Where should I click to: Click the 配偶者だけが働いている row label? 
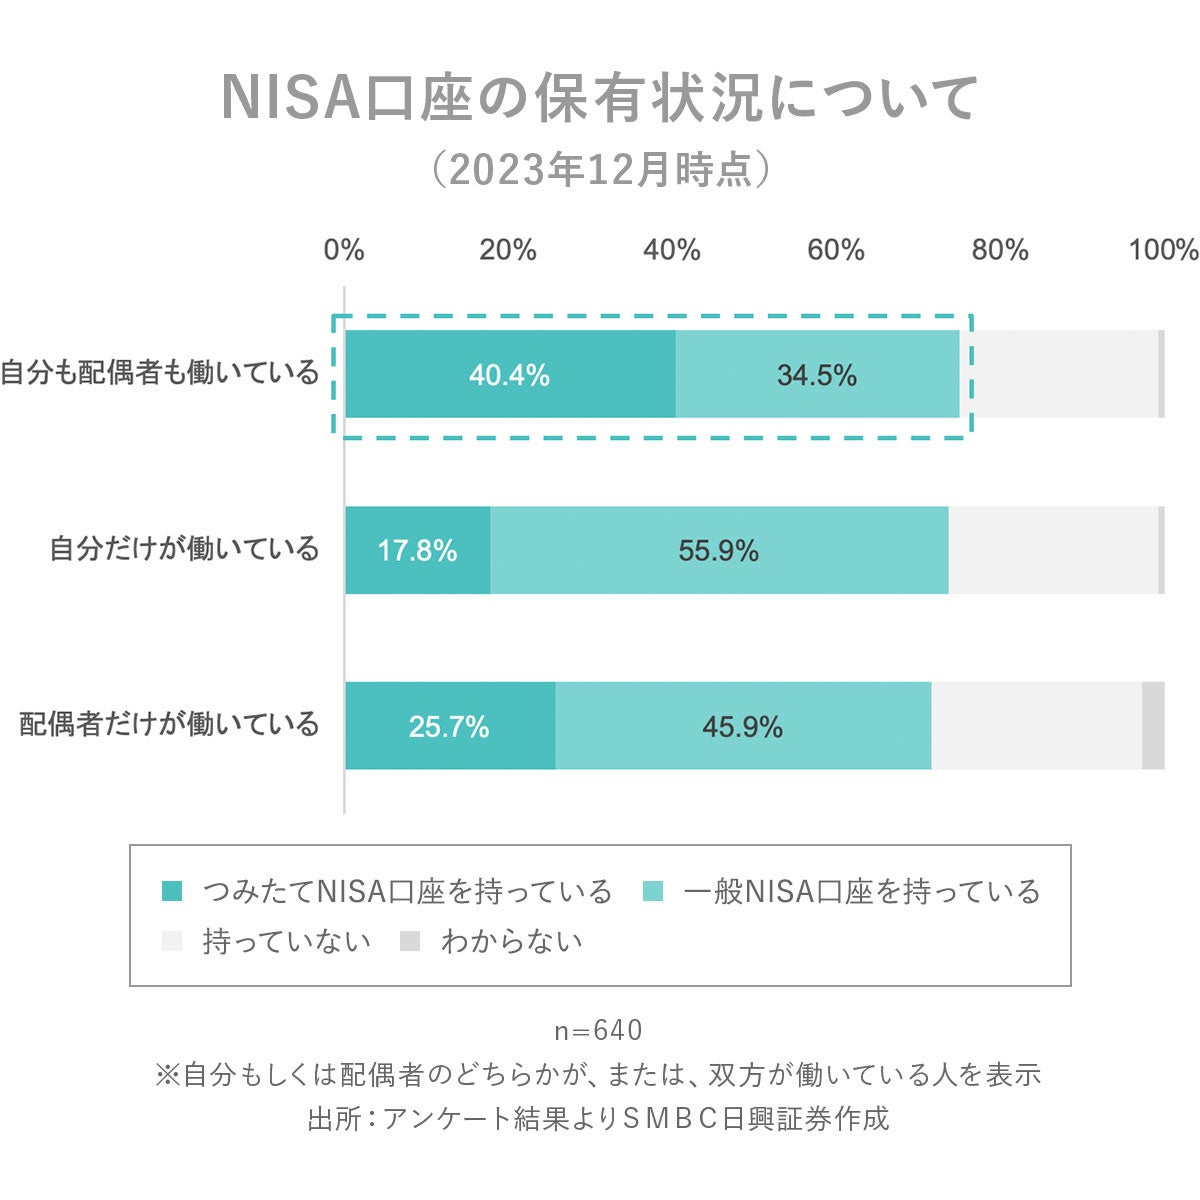click(x=169, y=724)
